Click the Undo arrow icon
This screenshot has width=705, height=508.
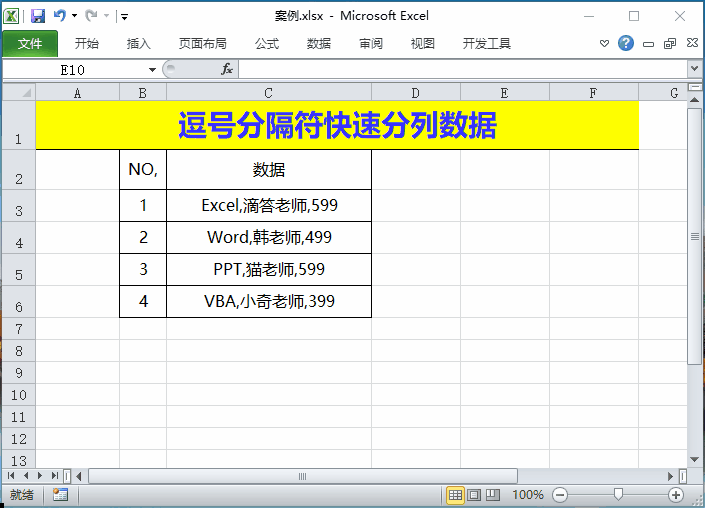coord(60,16)
